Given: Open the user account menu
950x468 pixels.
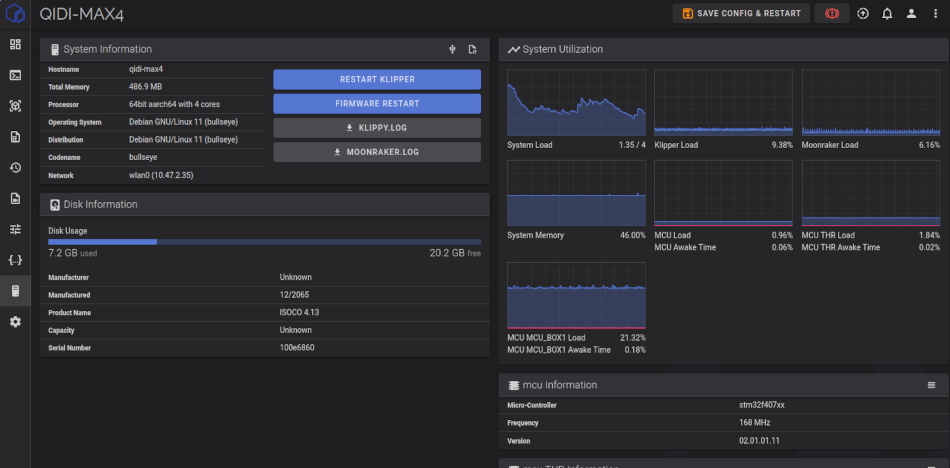Looking at the screenshot, I should click(x=911, y=14).
